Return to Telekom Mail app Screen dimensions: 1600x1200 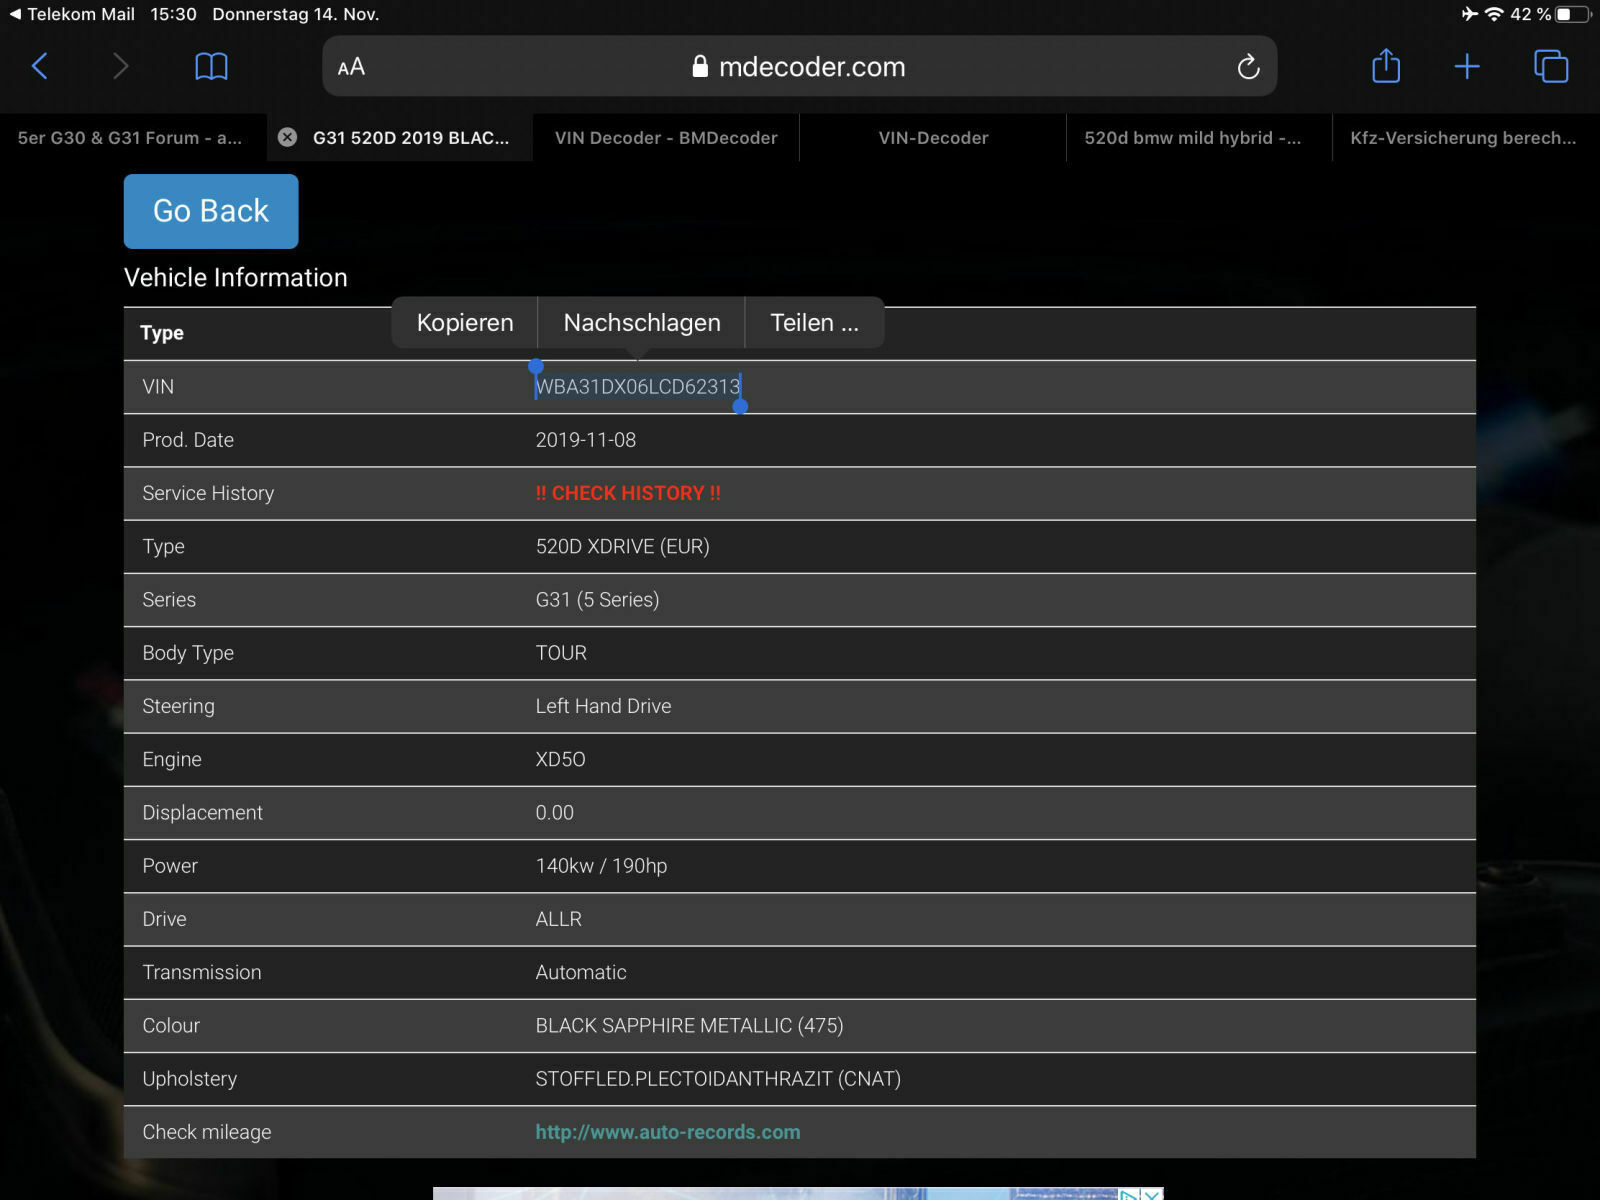[72, 14]
